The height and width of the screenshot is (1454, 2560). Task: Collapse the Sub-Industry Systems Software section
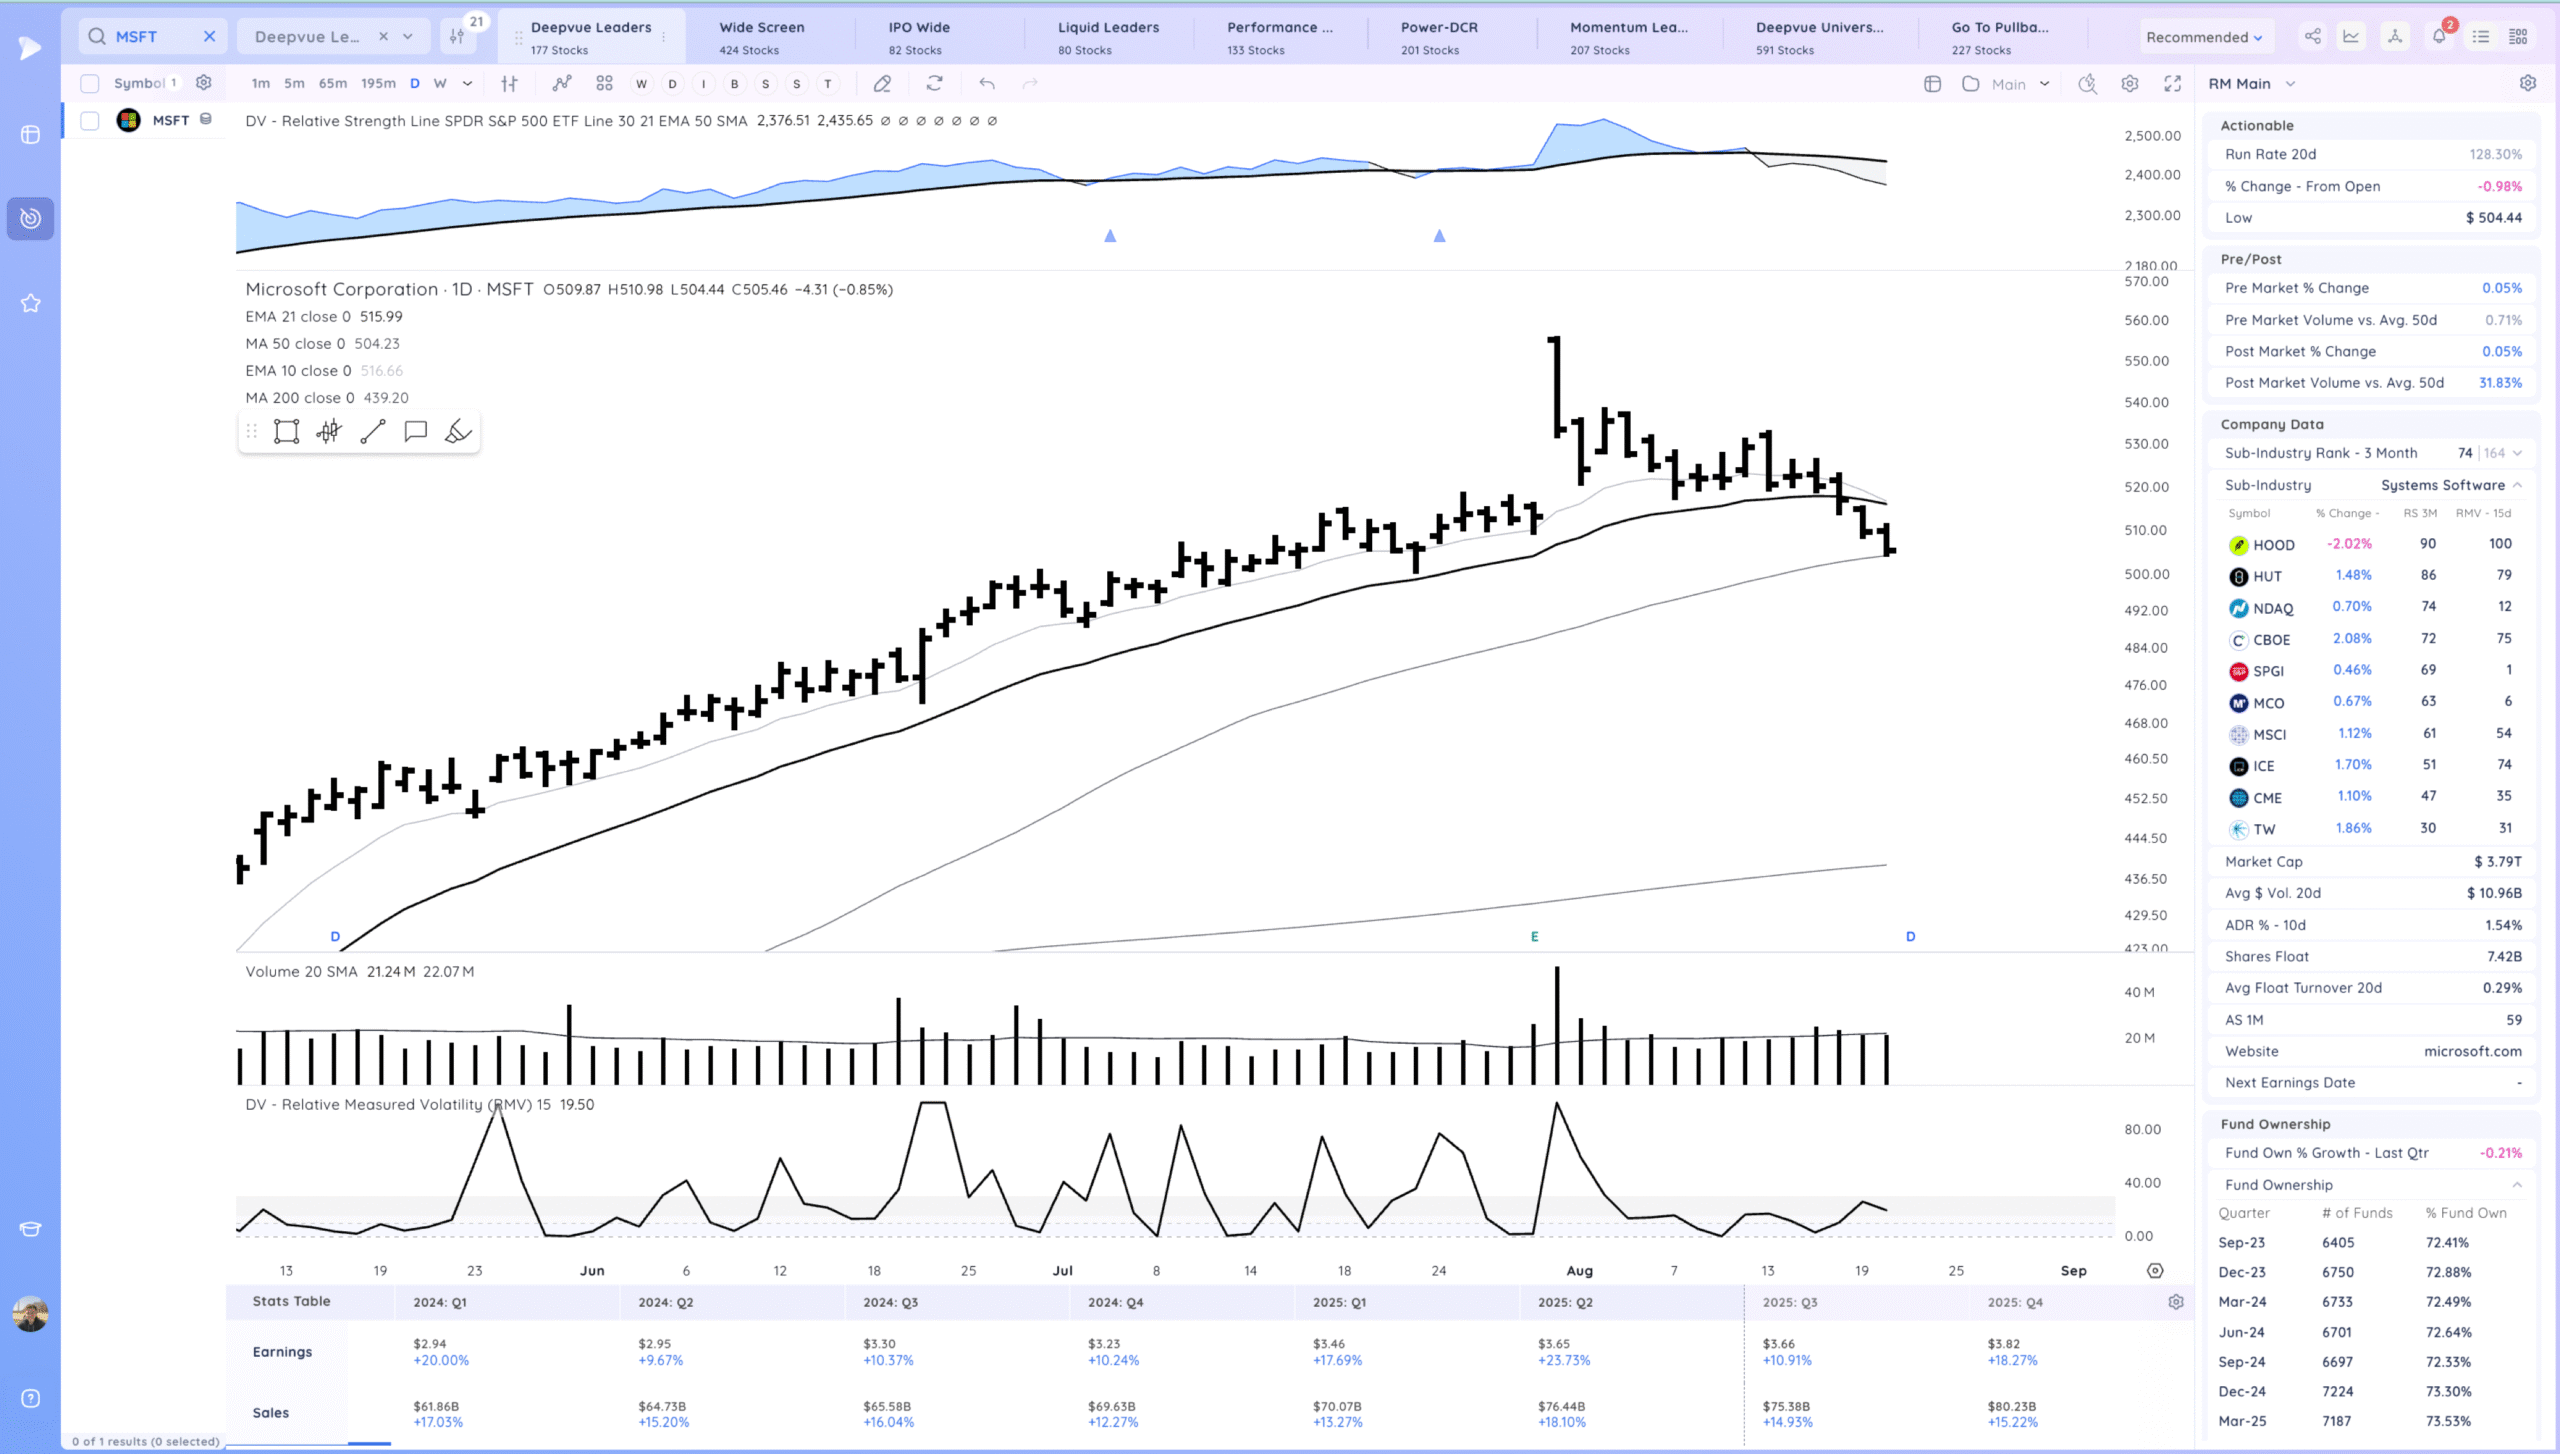2517,485
